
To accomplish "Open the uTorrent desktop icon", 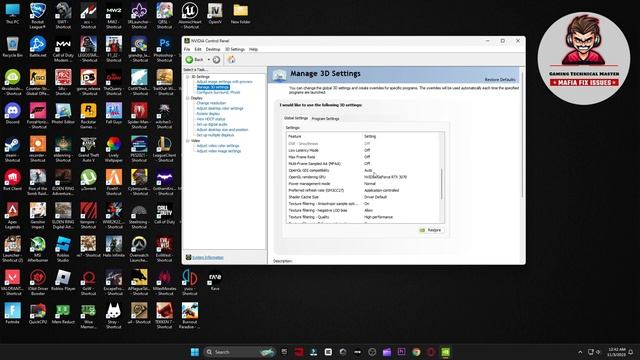I will (x=88, y=180).
